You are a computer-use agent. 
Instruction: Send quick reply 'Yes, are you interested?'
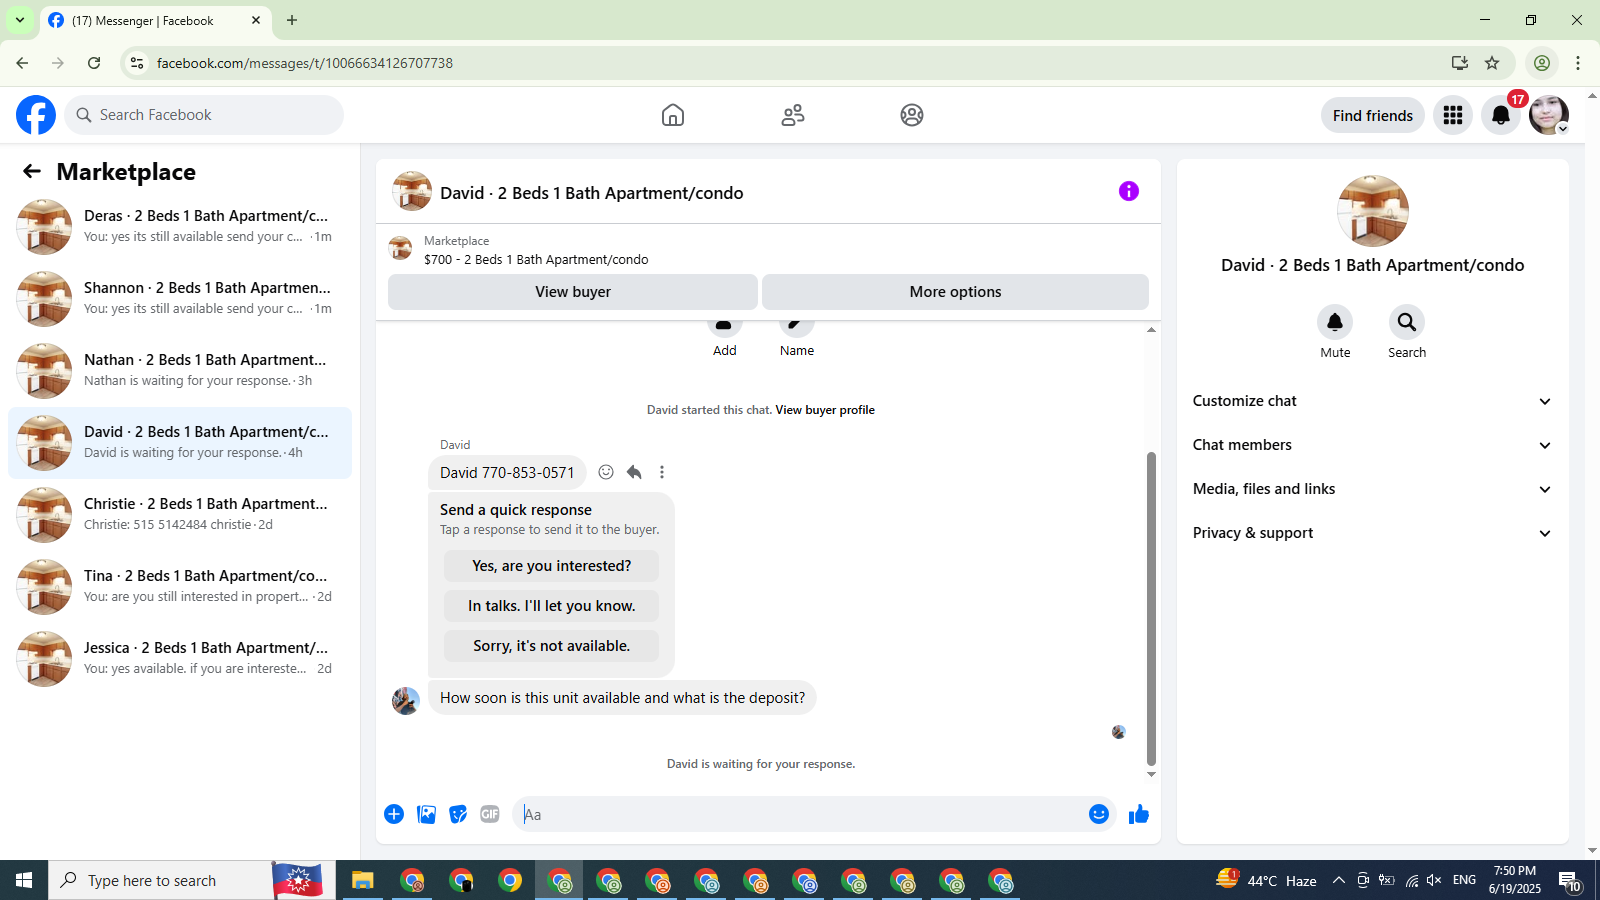point(551,566)
